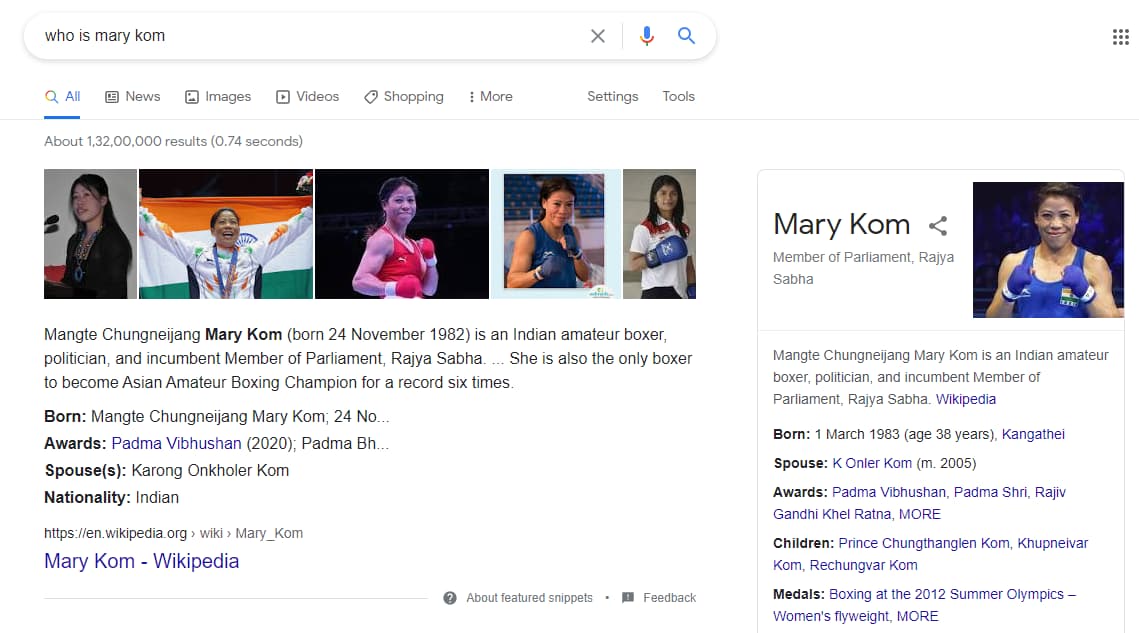1139x633 pixels.
Task: Open About featured snippets link
Action: point(530,597)
